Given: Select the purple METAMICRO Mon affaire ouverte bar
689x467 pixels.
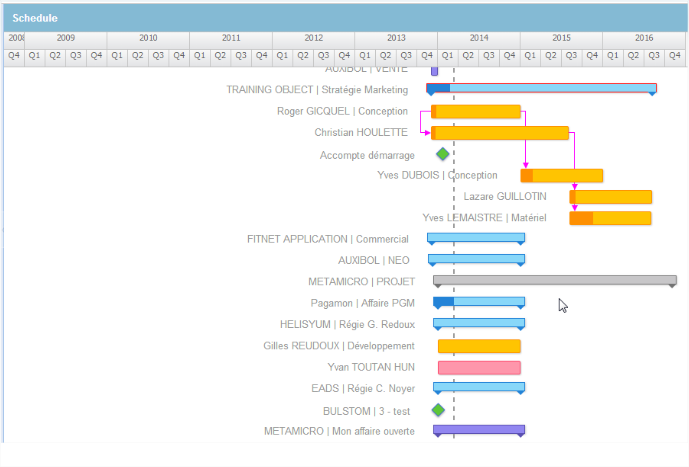Looking at the screenshot, I should [x=479, y=430].
